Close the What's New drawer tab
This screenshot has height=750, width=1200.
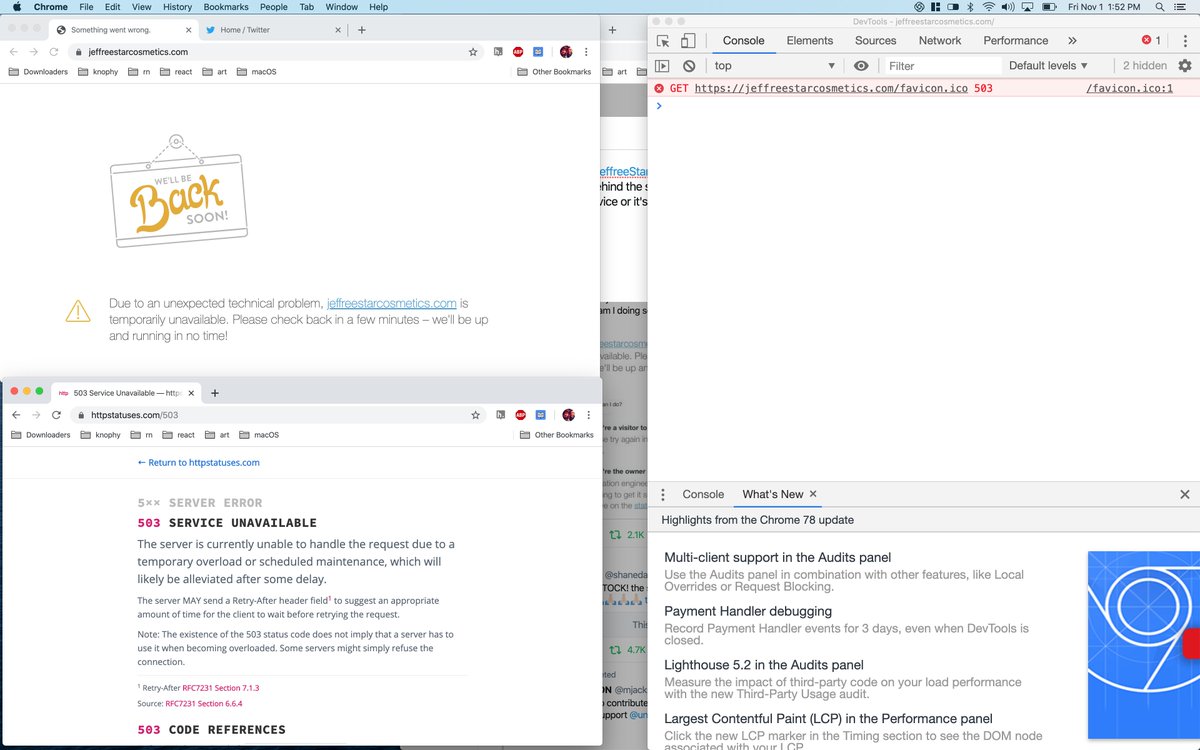[x=813, y=494]
